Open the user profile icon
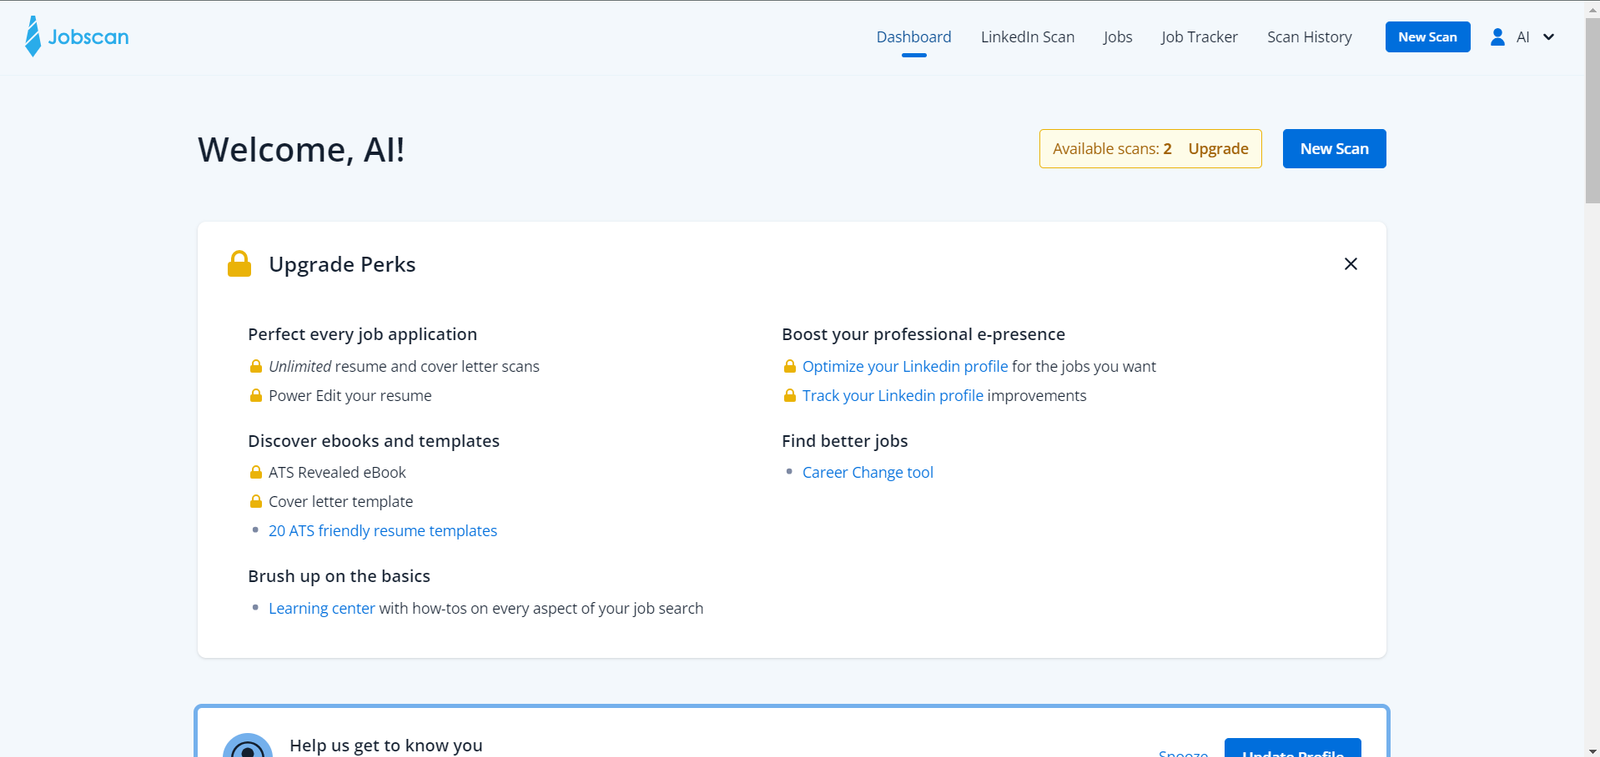 [1497, 37]
